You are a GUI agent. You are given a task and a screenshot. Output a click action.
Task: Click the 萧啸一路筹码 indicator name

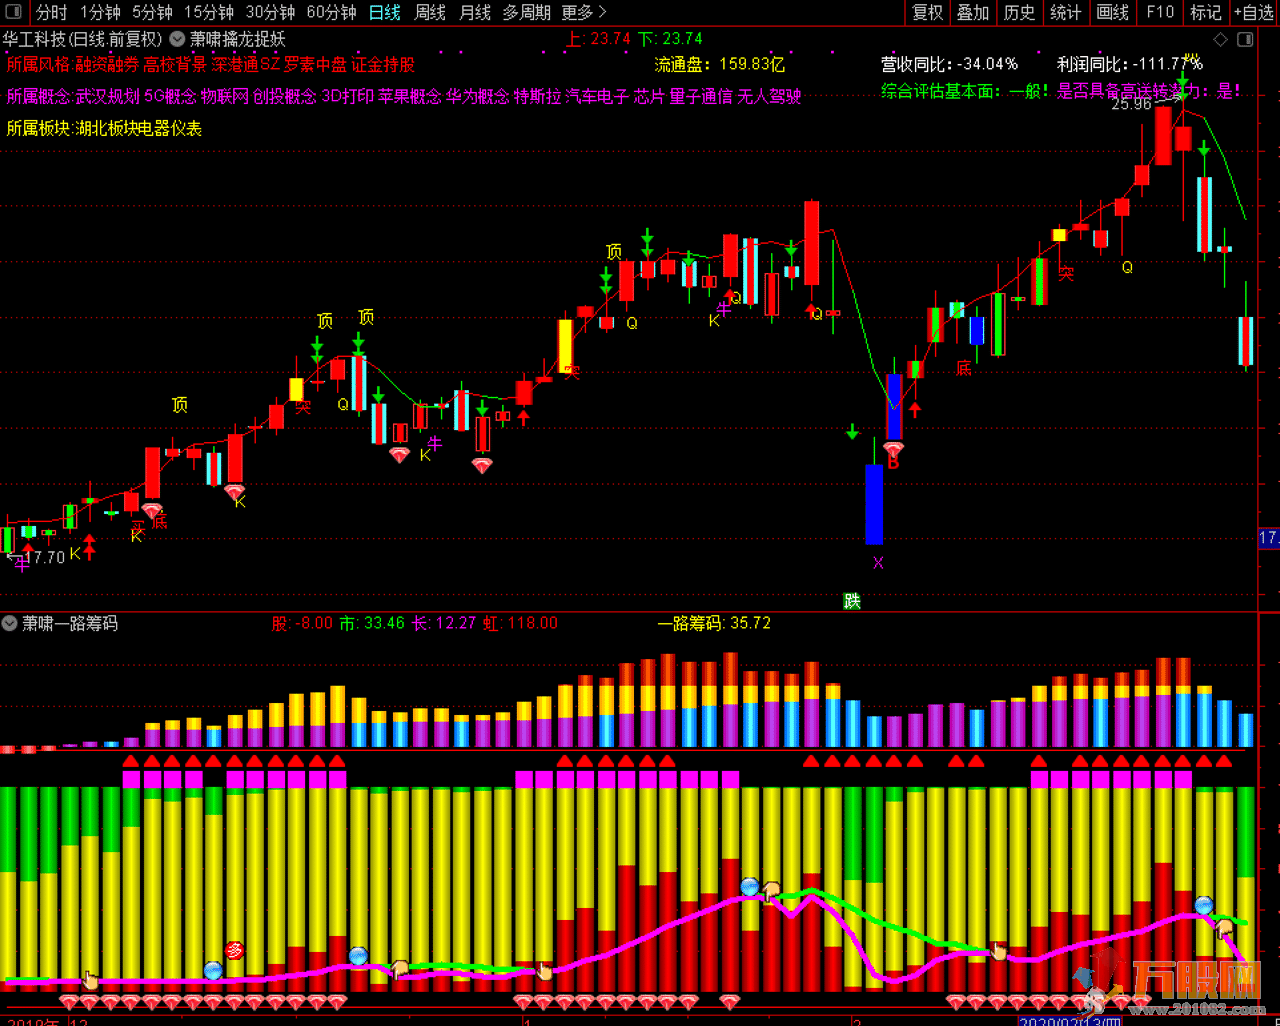pos(70,623)
